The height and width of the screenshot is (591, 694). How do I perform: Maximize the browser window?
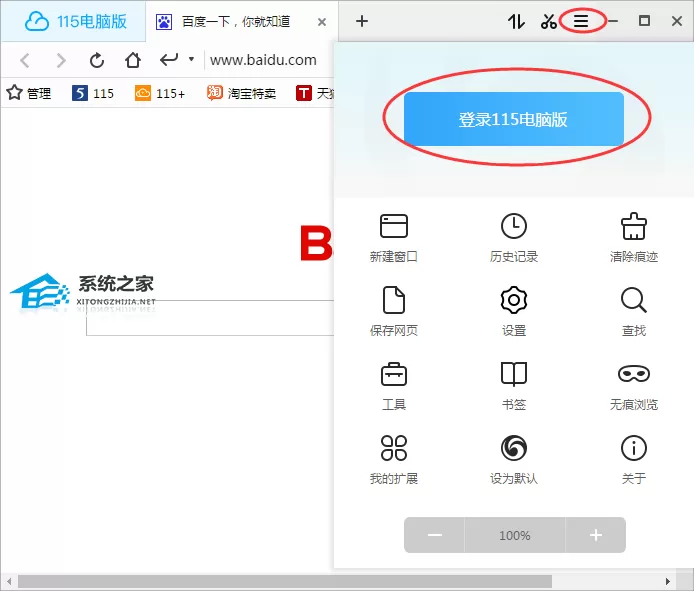click(x=644, y=21)
